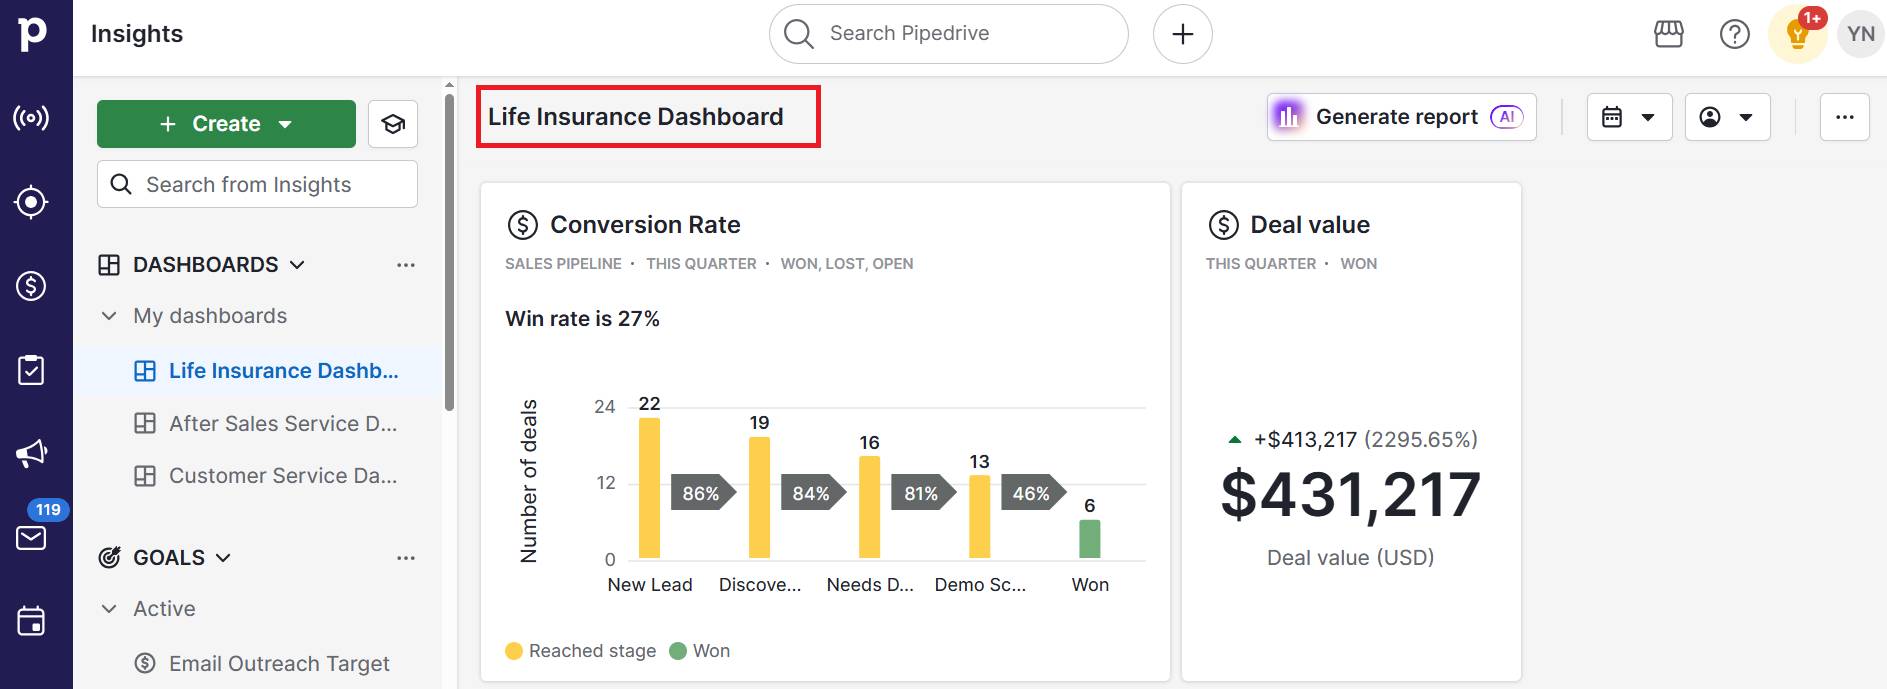
Task: Click the Insights page heading
Action: (137, 34)
